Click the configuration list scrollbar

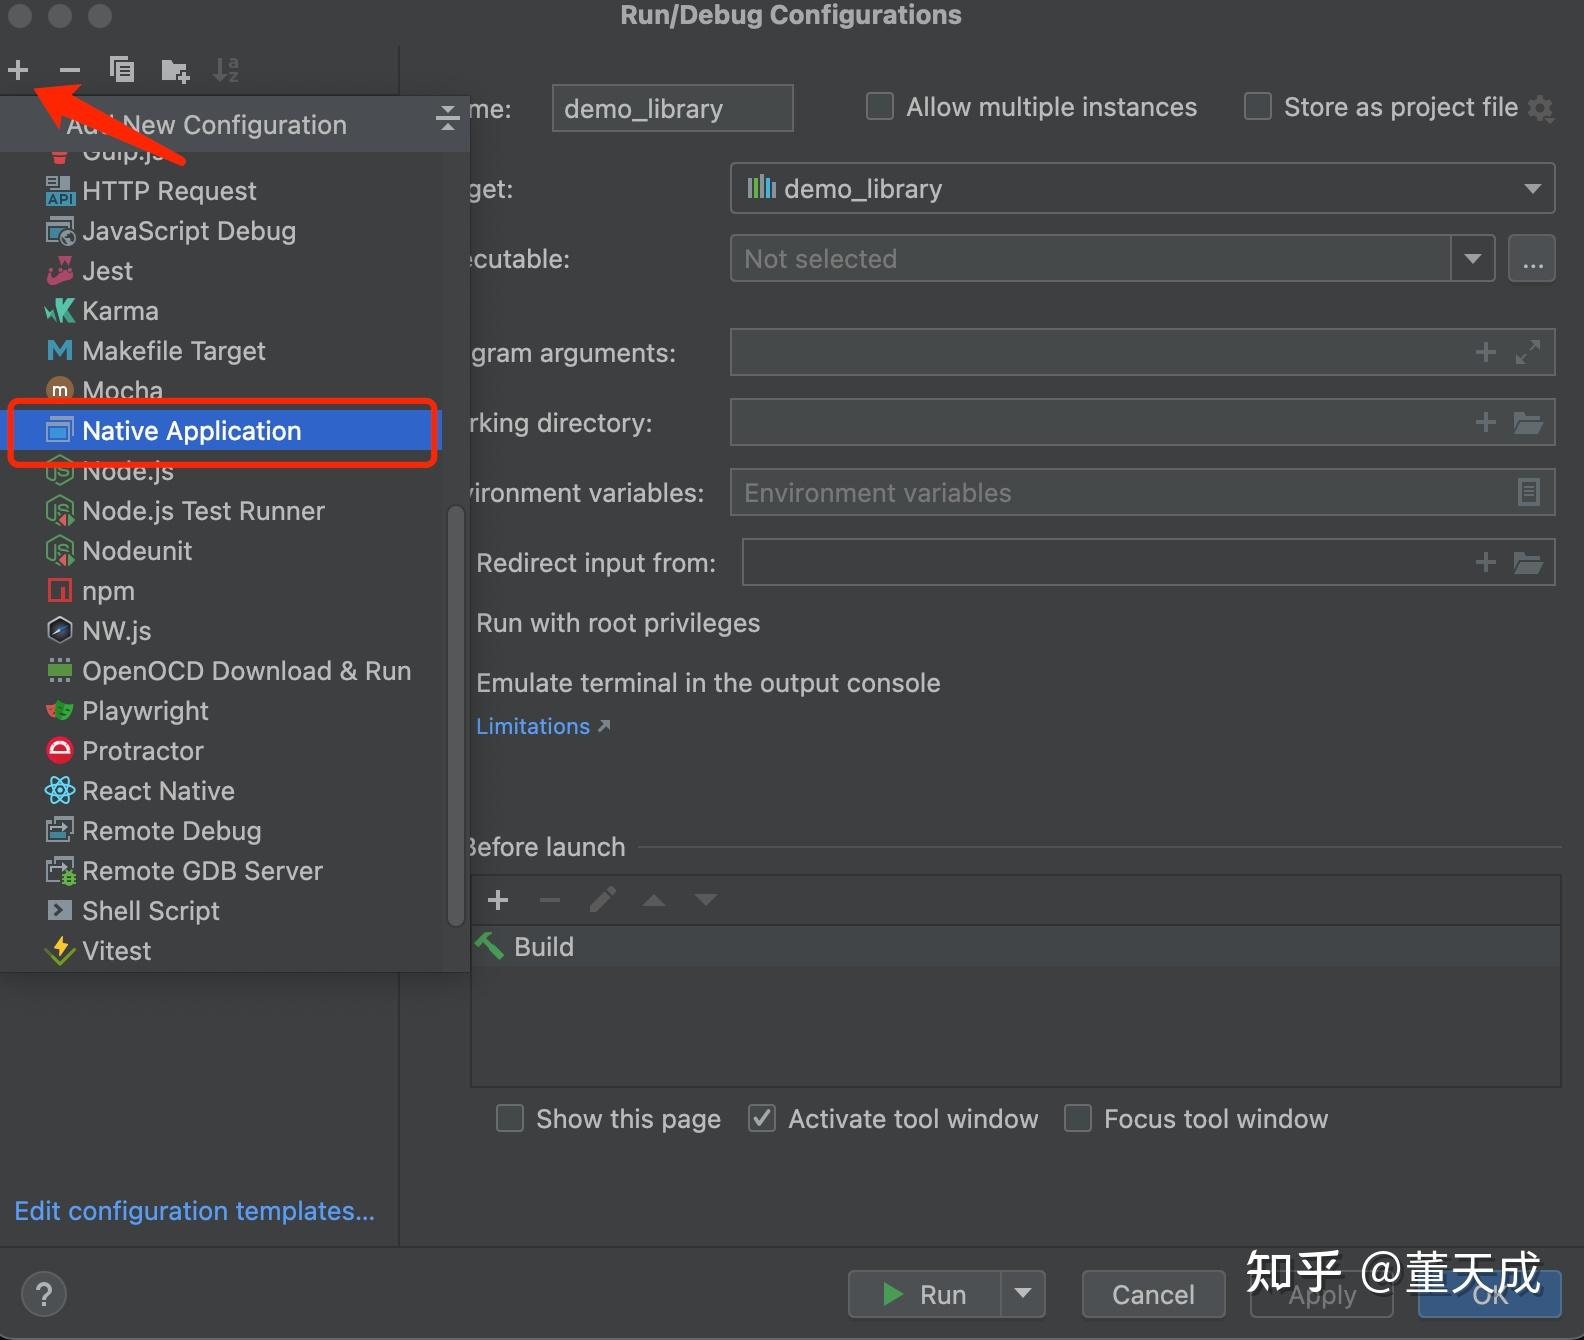pos(455,716)
